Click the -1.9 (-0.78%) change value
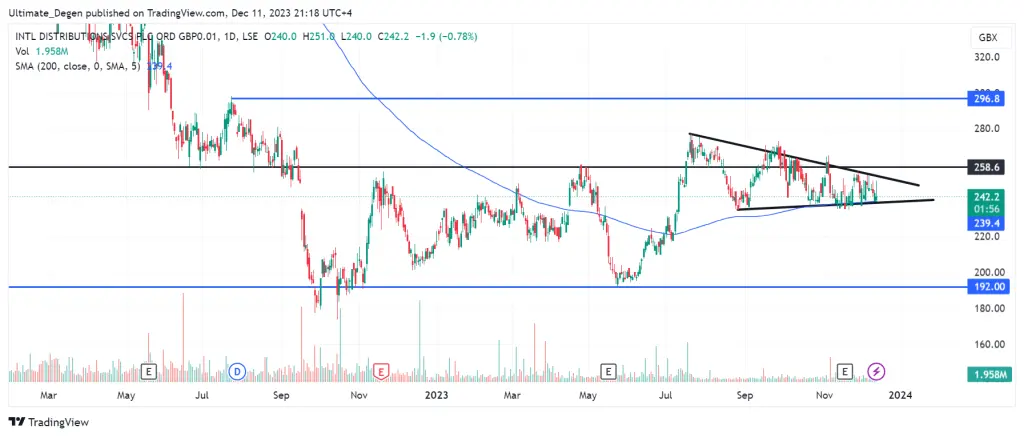Viewport: 1024px width, 437px height. tap(448, 37)
